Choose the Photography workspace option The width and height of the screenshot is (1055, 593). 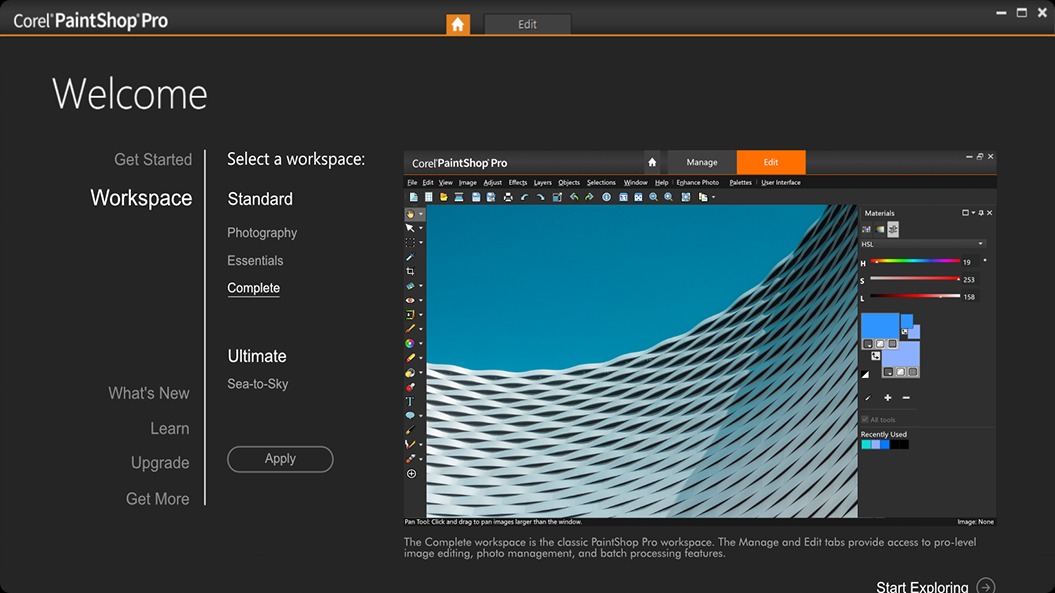[x=262, y=233]
